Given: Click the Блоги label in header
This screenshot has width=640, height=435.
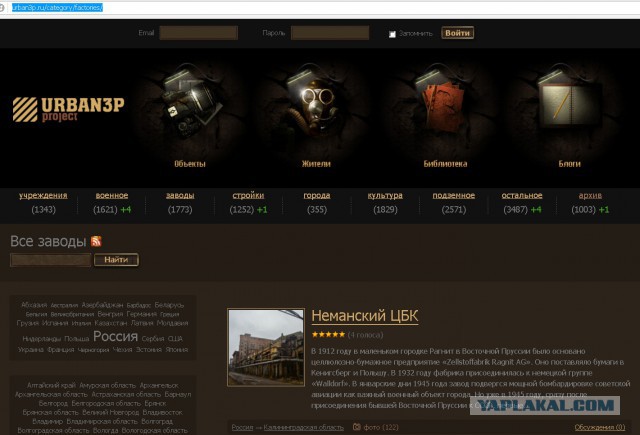Looking at the screenshot, I should [x=569, y=164].
